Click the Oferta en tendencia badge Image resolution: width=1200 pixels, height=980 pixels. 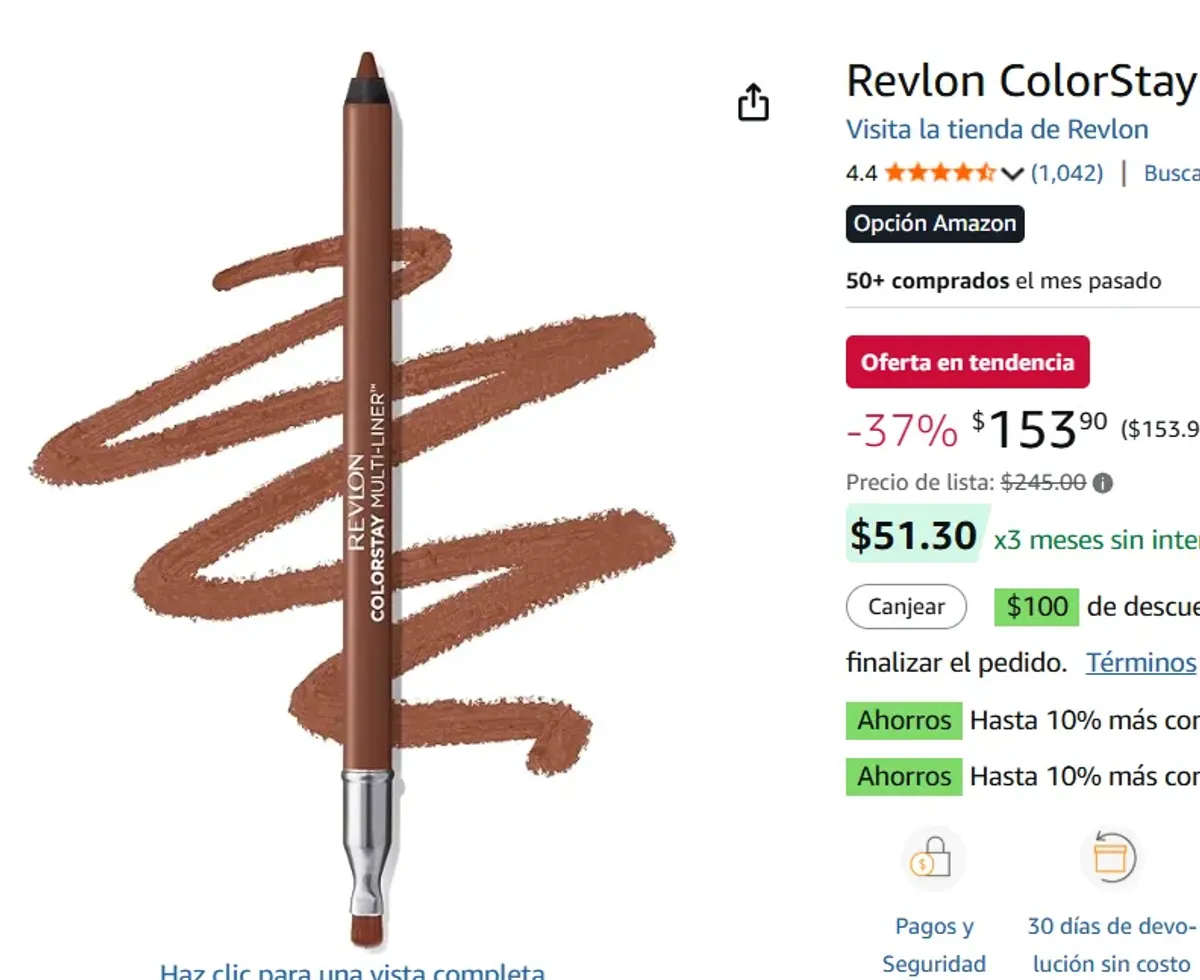(x=967, y=362)
